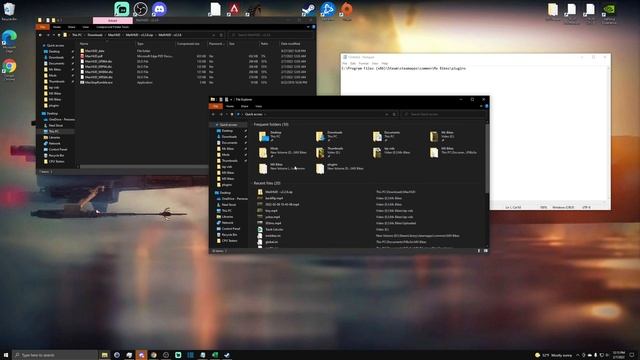Viewport: 640px width, 360px height.
Task: Collapse the Recent files section
Action: pos(251,183)
